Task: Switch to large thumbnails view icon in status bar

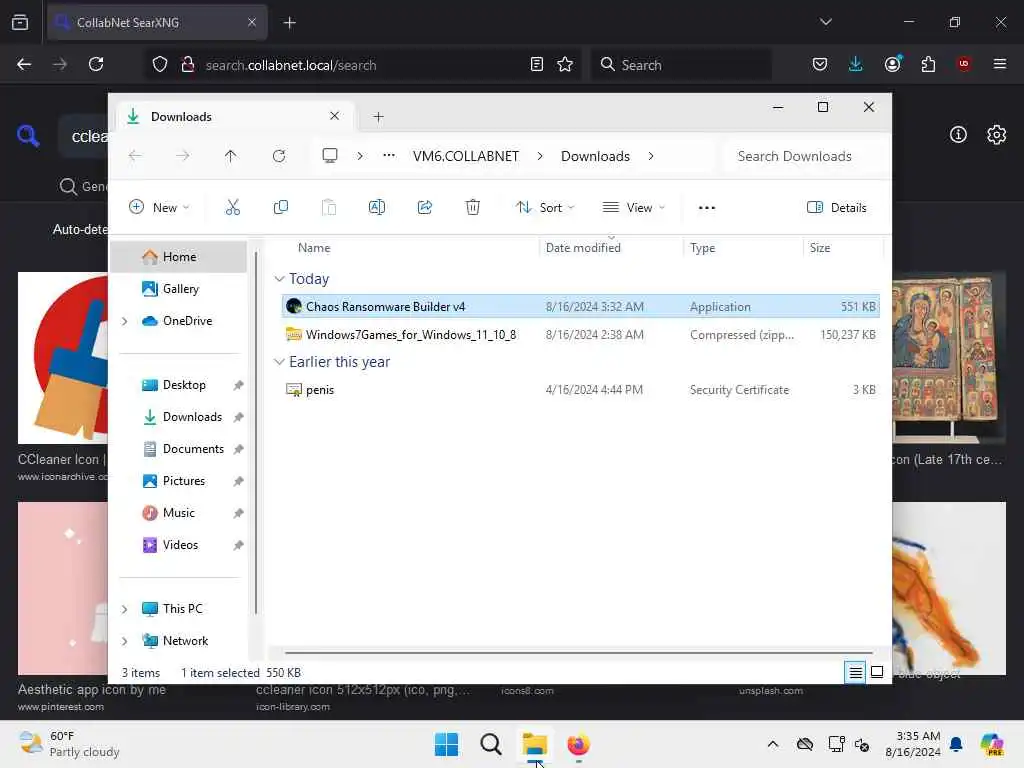Action: (x=877, y=672)
